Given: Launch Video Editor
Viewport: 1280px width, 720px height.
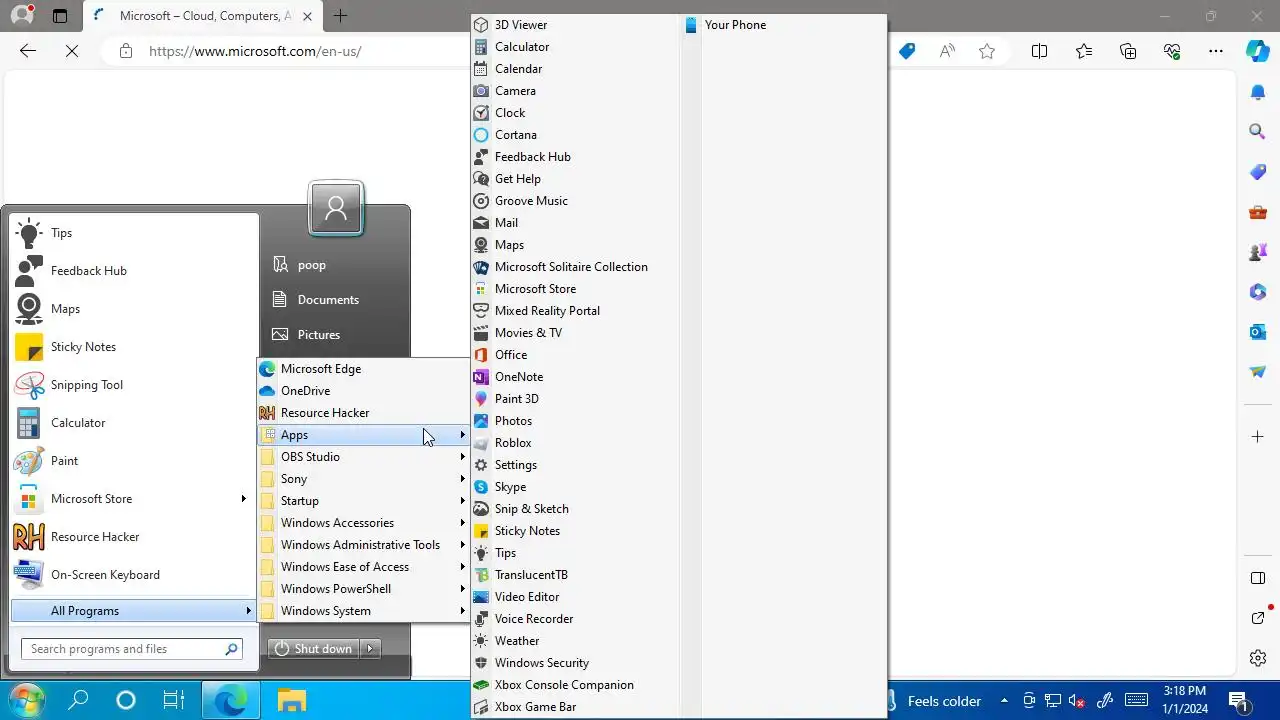Looking at the screenshot, I should point(575,597).
